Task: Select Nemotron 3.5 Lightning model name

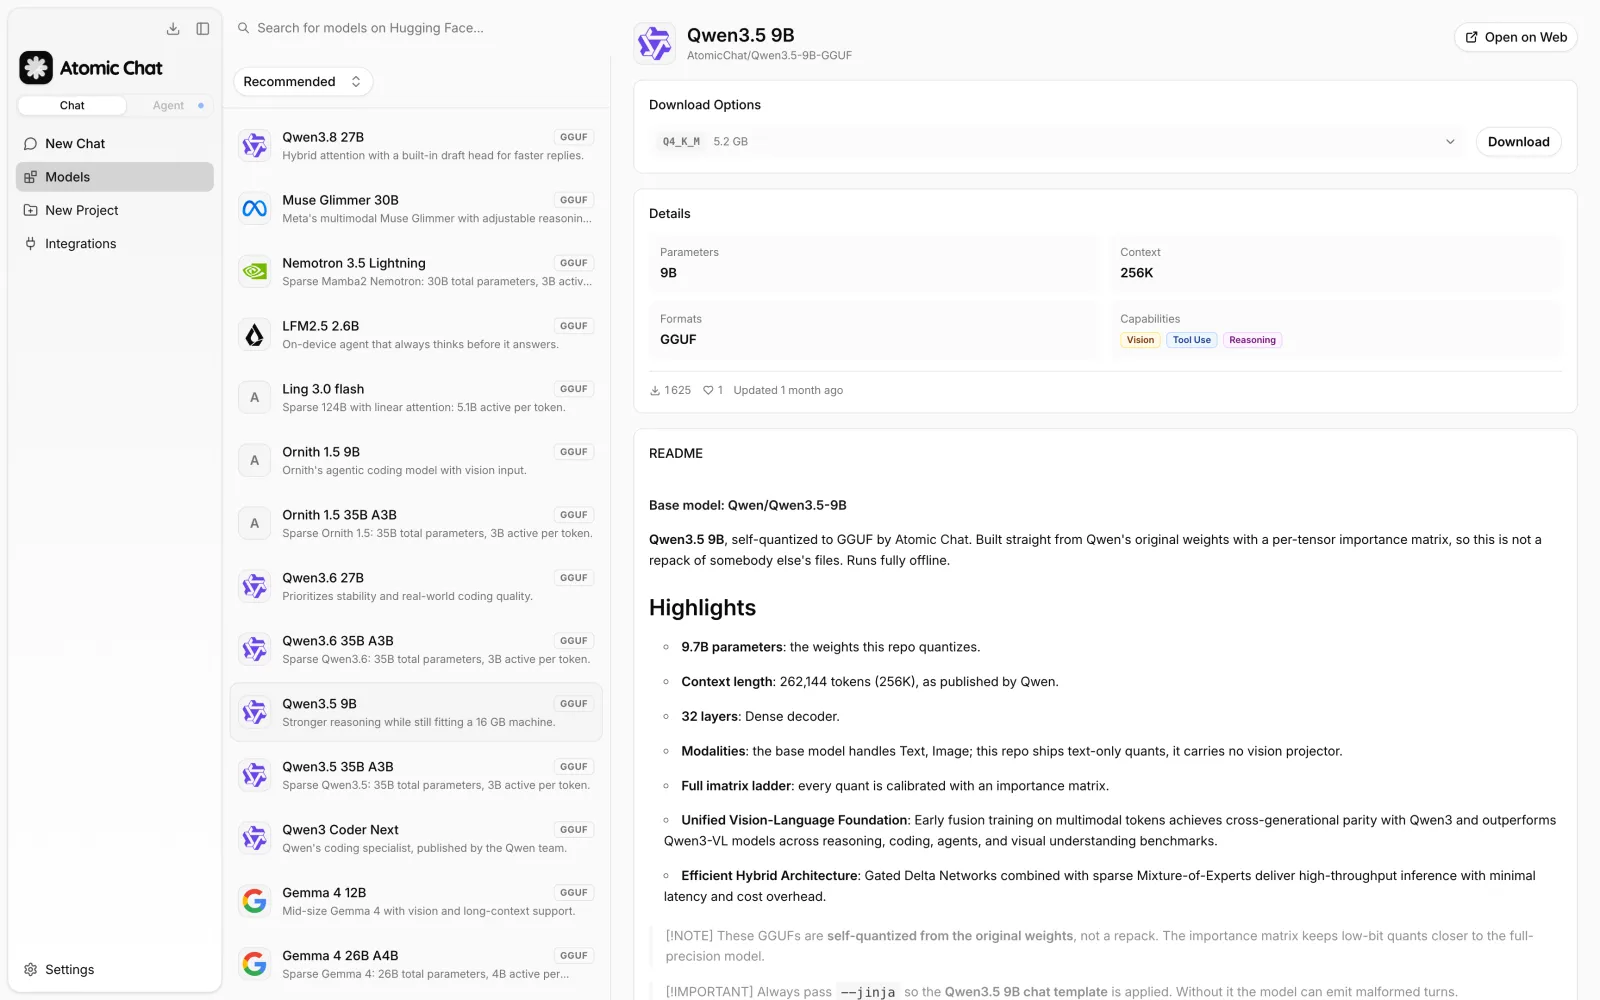Action: [354, 263]
